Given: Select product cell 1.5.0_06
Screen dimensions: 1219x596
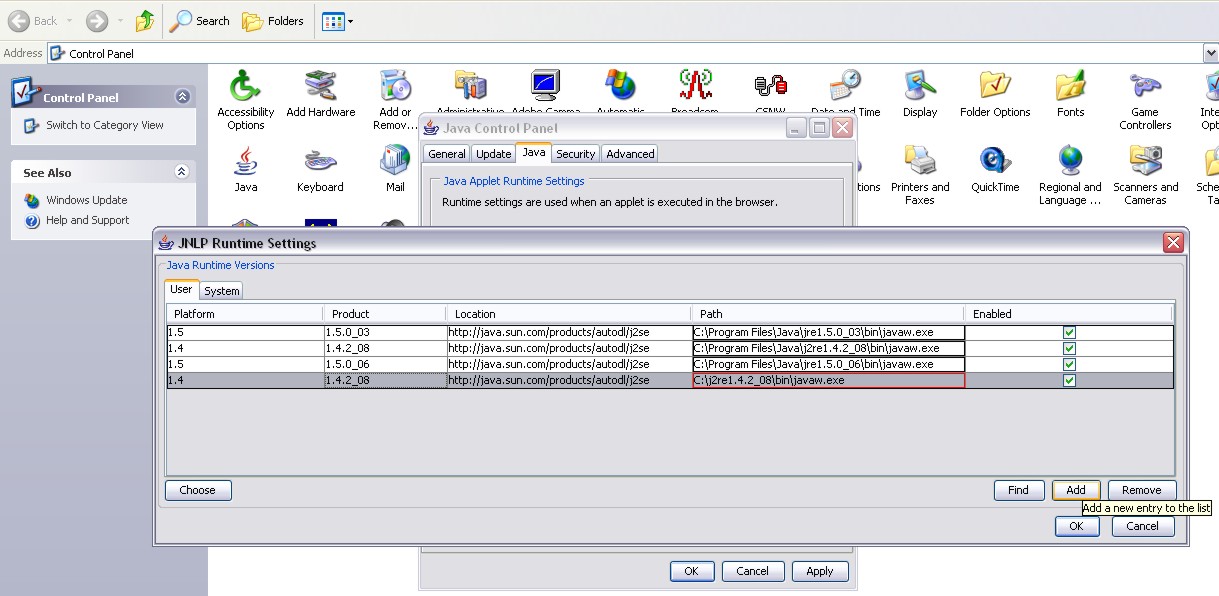Looking at the screenshot, I should pyautogui.click(x=385, y=364).
